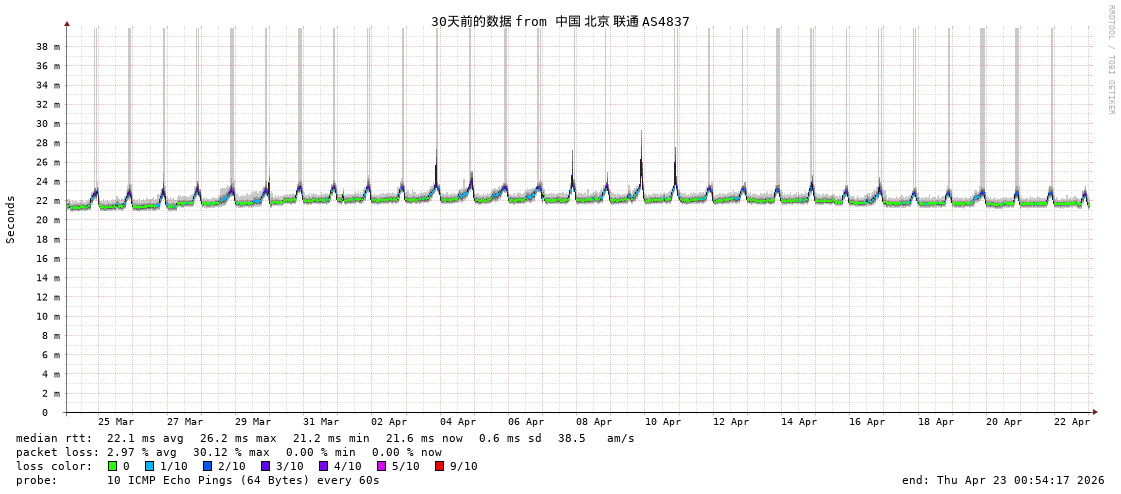Click the '08 Apr' x-axis label
This screenshot has height=494, width=1121.
pyautogui.click(x=594, y=423)
